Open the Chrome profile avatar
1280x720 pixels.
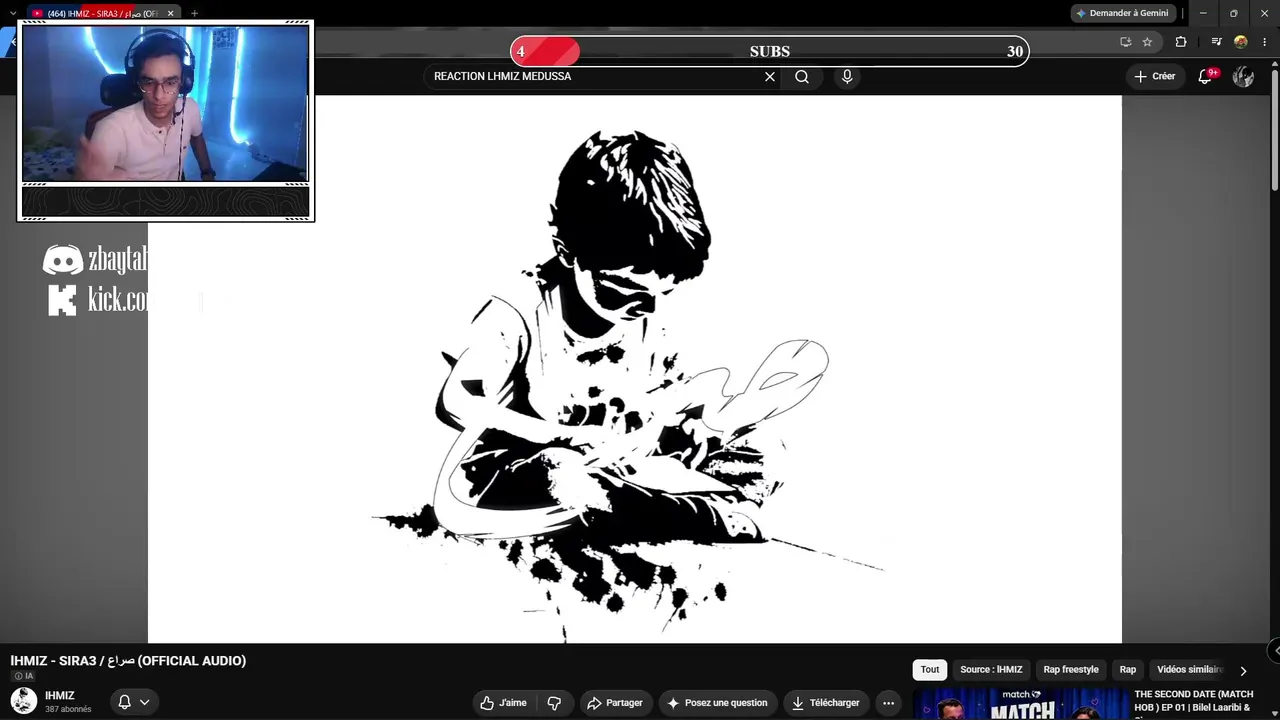(1241, 42)
